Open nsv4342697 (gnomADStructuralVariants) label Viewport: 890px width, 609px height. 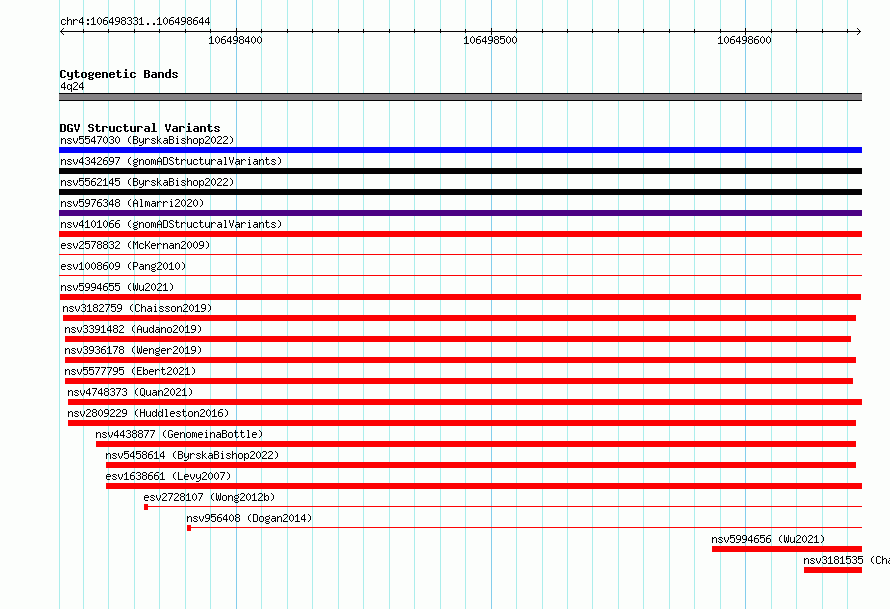click(171, 161)
